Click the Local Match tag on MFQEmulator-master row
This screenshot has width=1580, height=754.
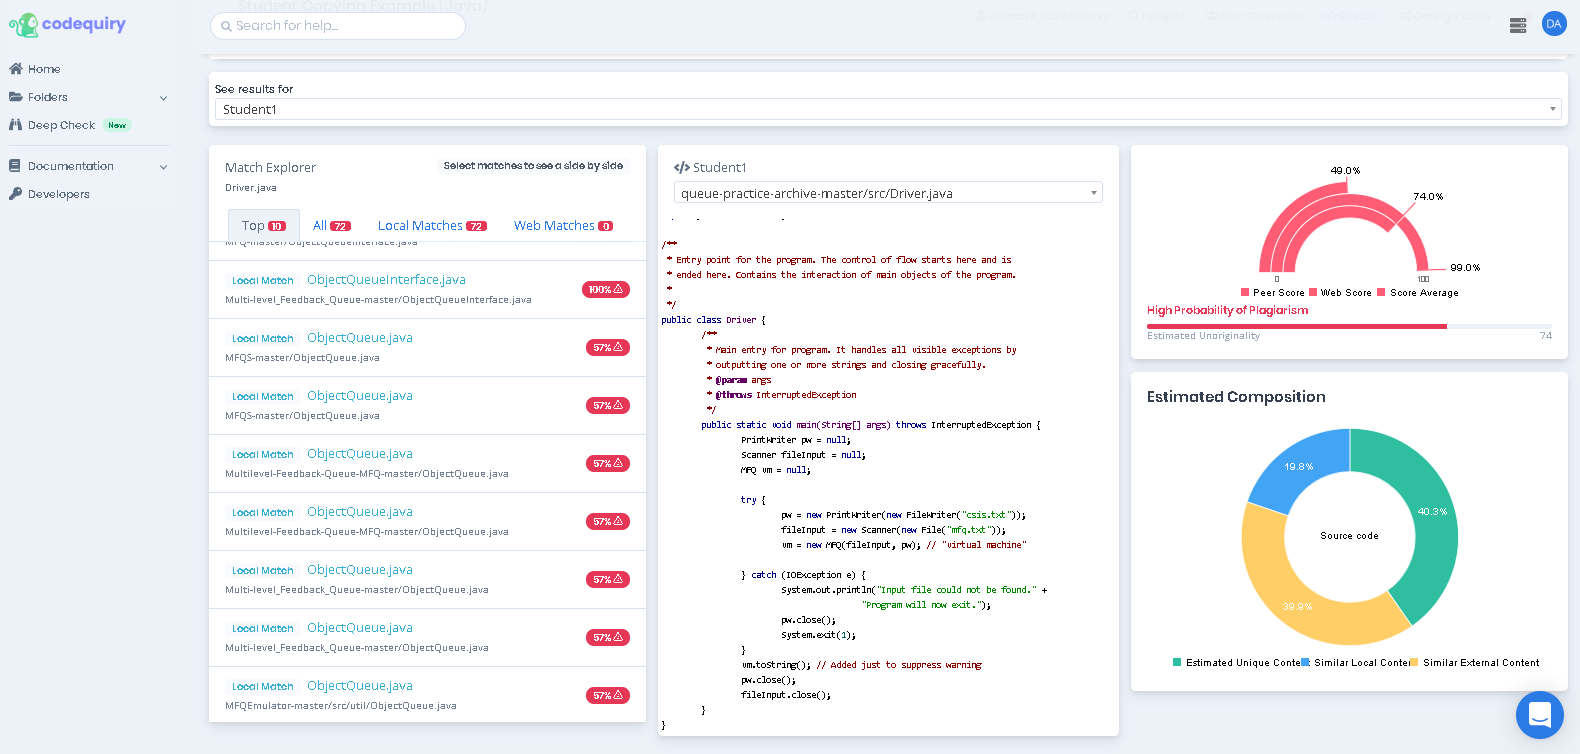click(263, 687)
